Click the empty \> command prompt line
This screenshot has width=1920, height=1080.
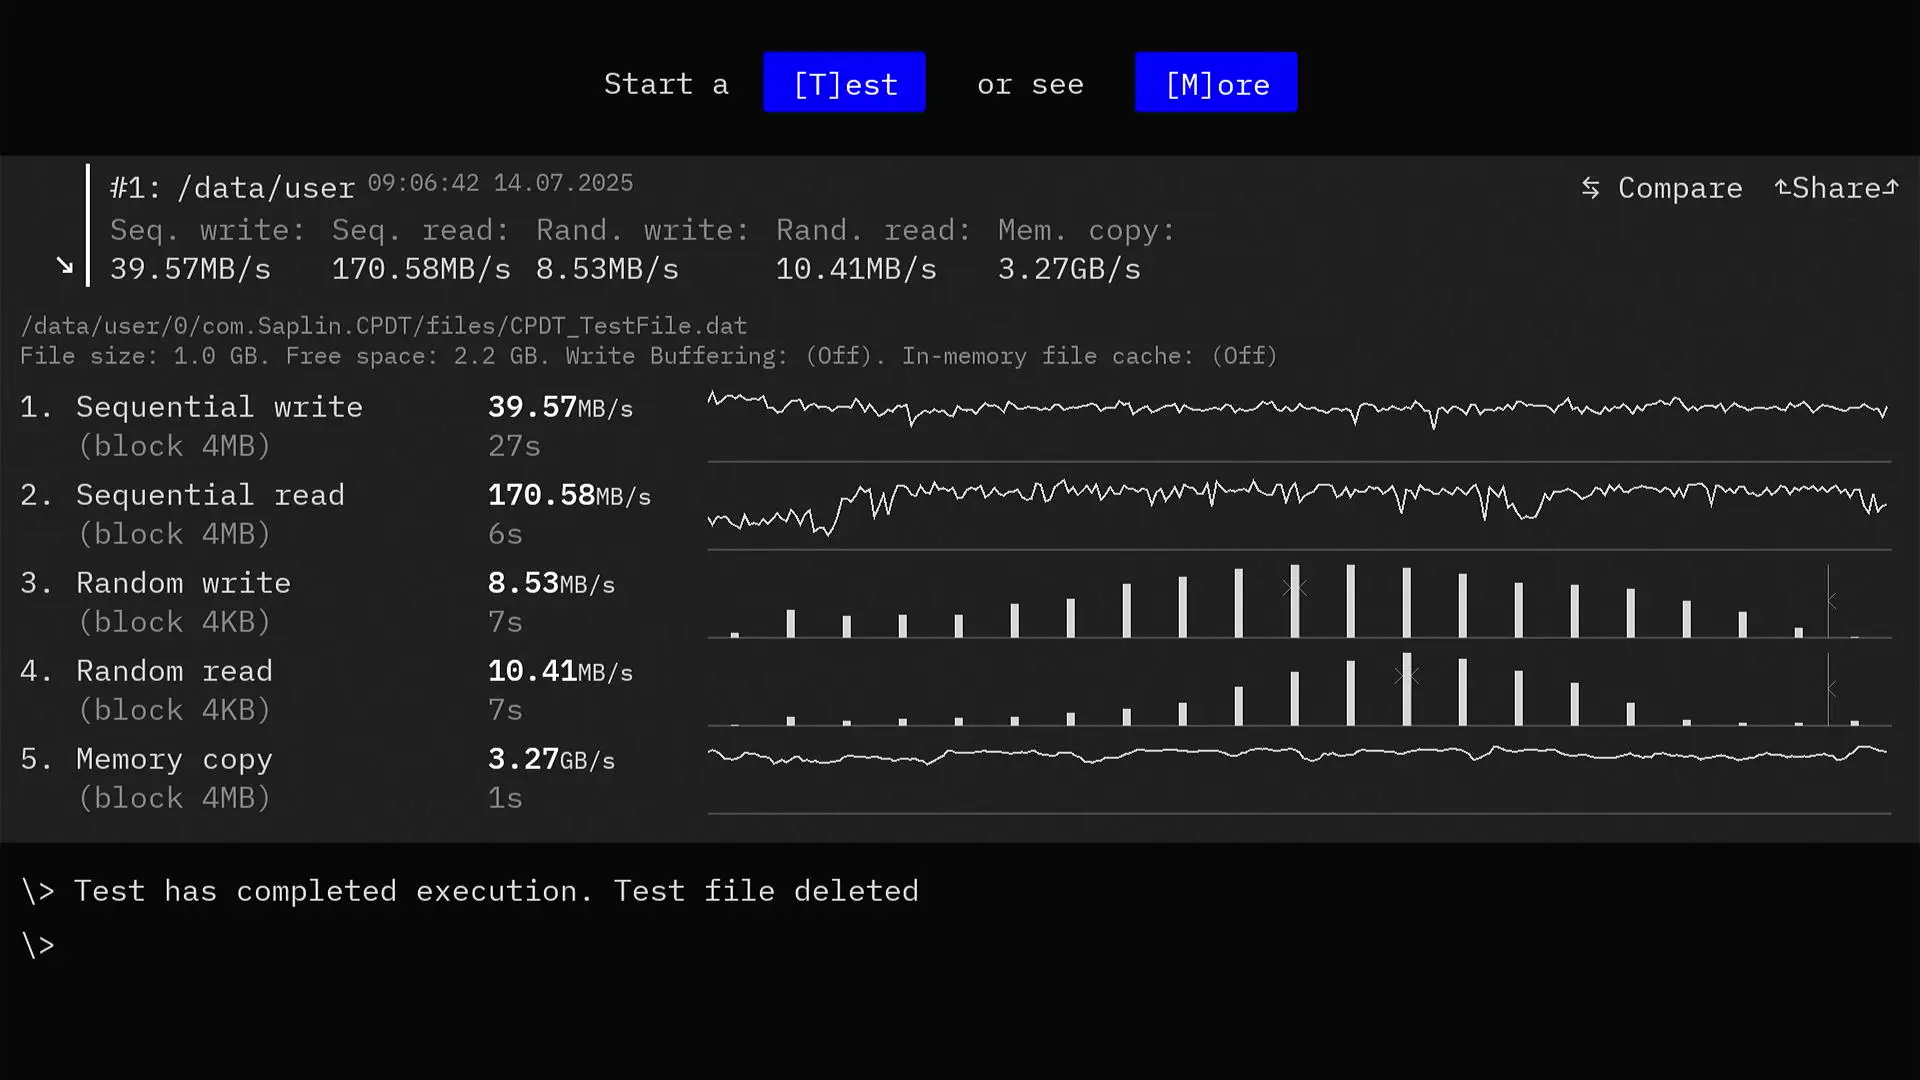tap(38, 945)
